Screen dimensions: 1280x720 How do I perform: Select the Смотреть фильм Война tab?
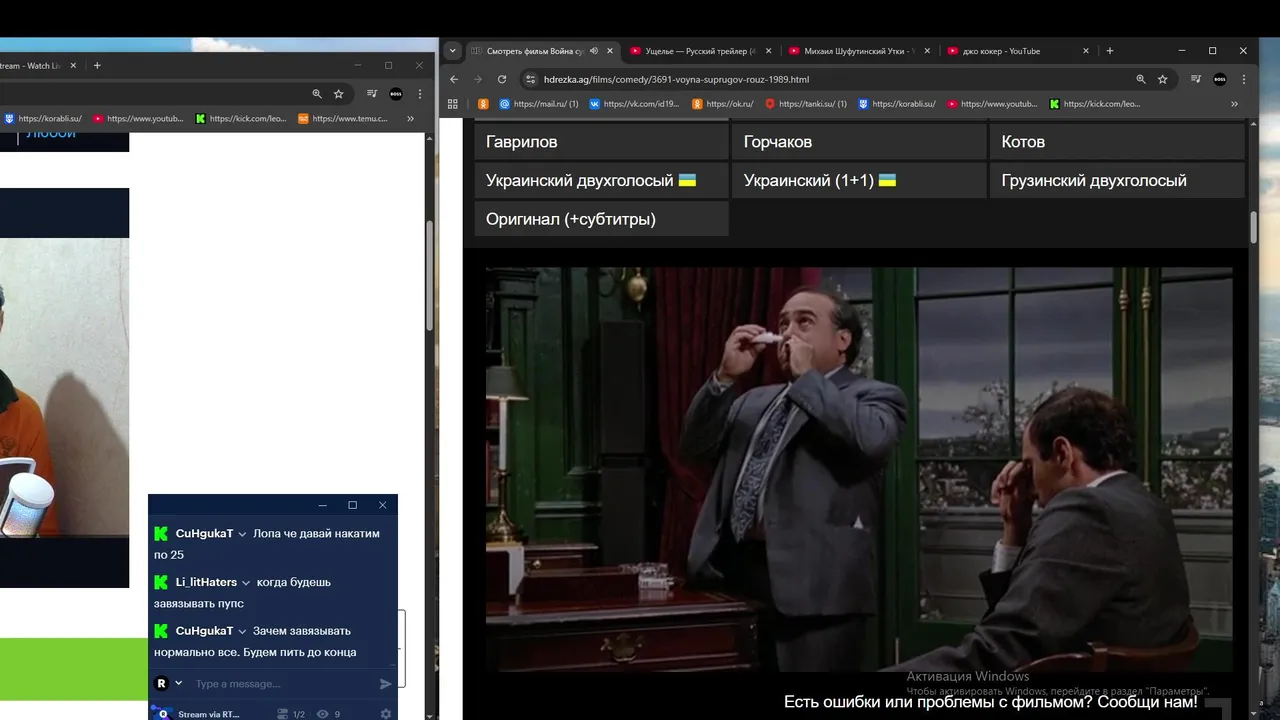(542, 51)
